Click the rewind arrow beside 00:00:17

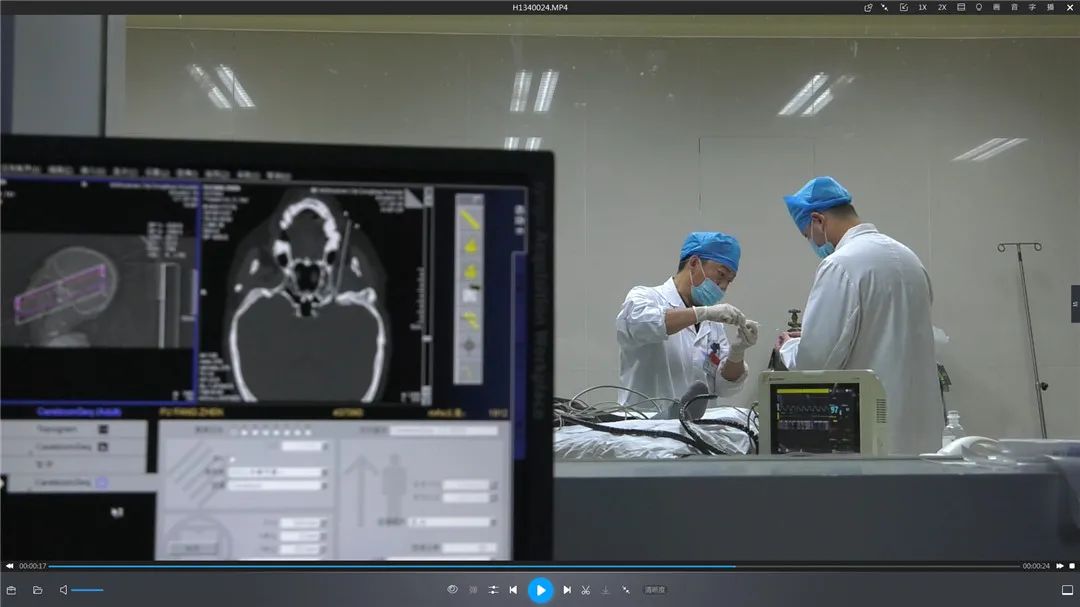click(10, 566)
